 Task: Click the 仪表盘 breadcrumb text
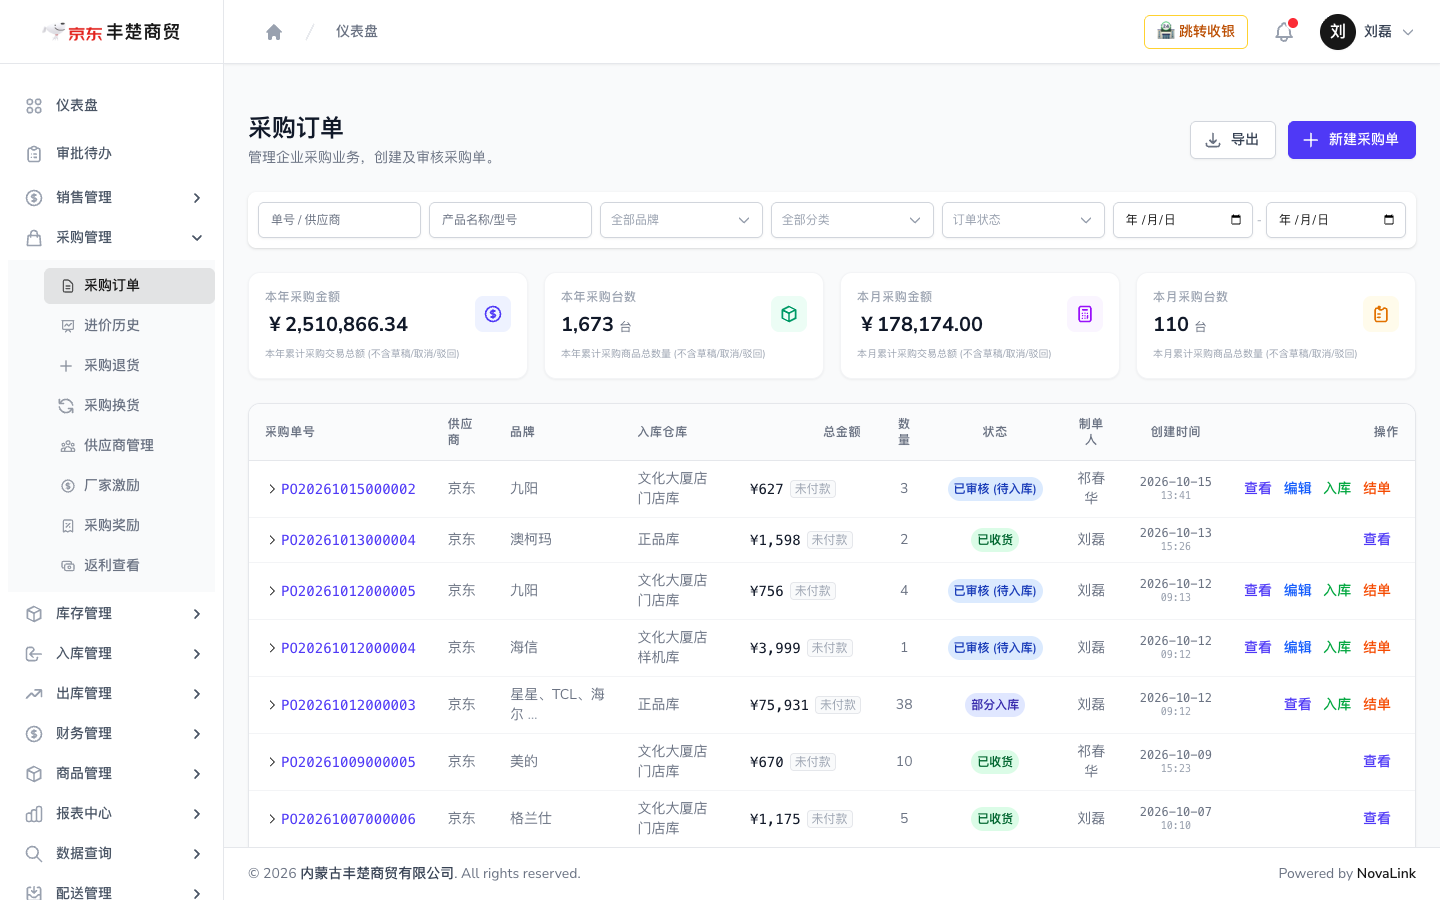357,32
